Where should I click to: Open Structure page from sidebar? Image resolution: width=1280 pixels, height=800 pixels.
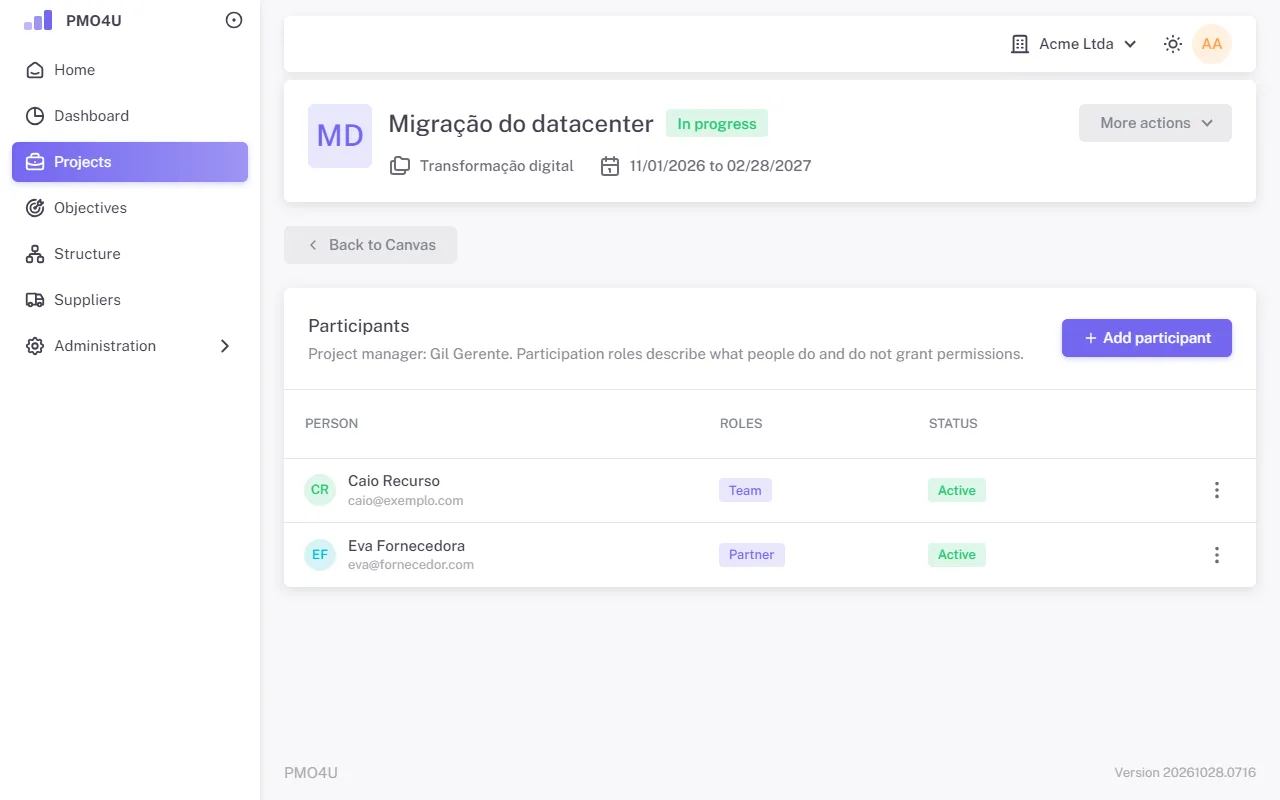pos(130,254)
